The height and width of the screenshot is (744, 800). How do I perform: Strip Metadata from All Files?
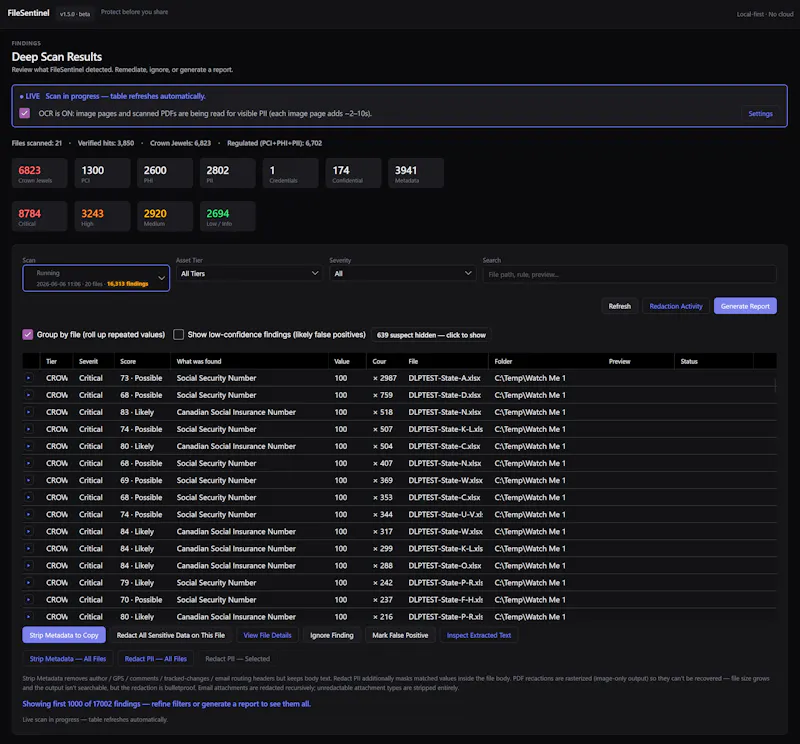point(68,659)
